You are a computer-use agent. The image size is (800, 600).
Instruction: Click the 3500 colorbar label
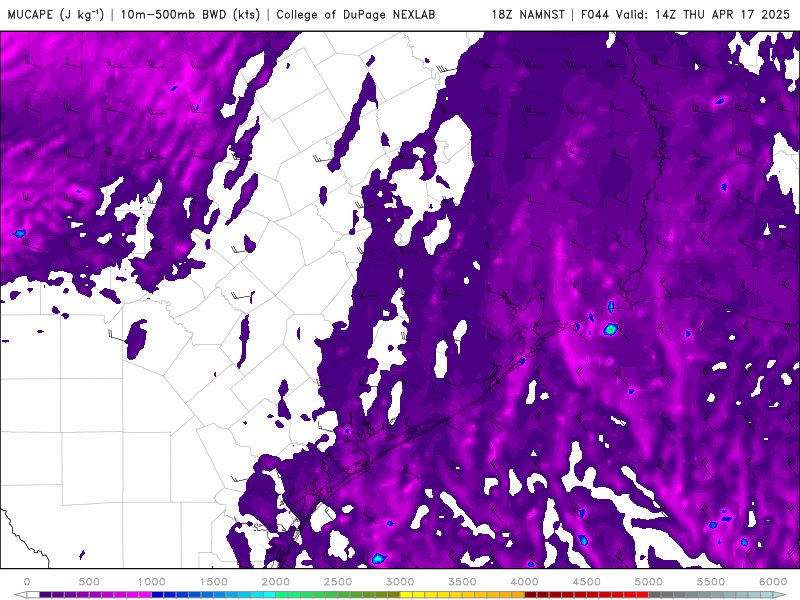click(x=462, y=582)
